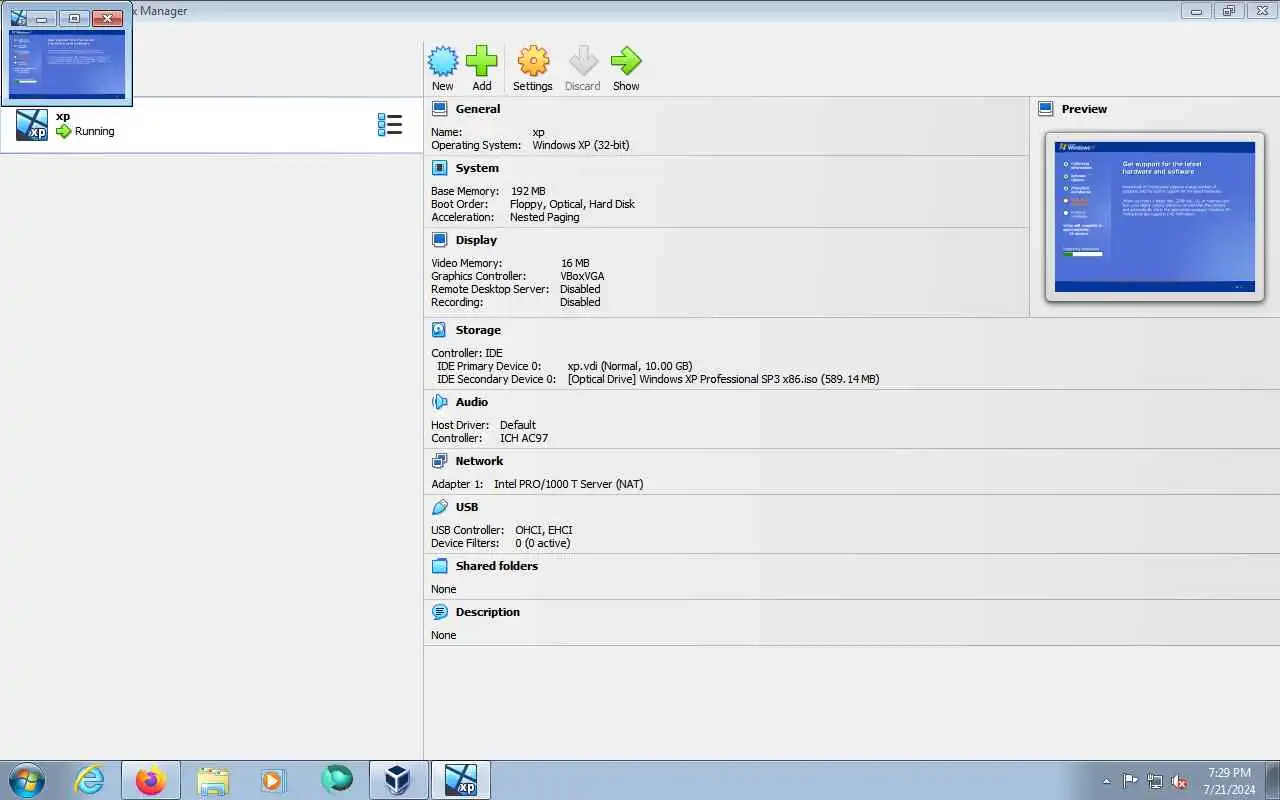1280x800 pixels.
Task: Click the 'Running' status of xp
Action: click(95, 131)
